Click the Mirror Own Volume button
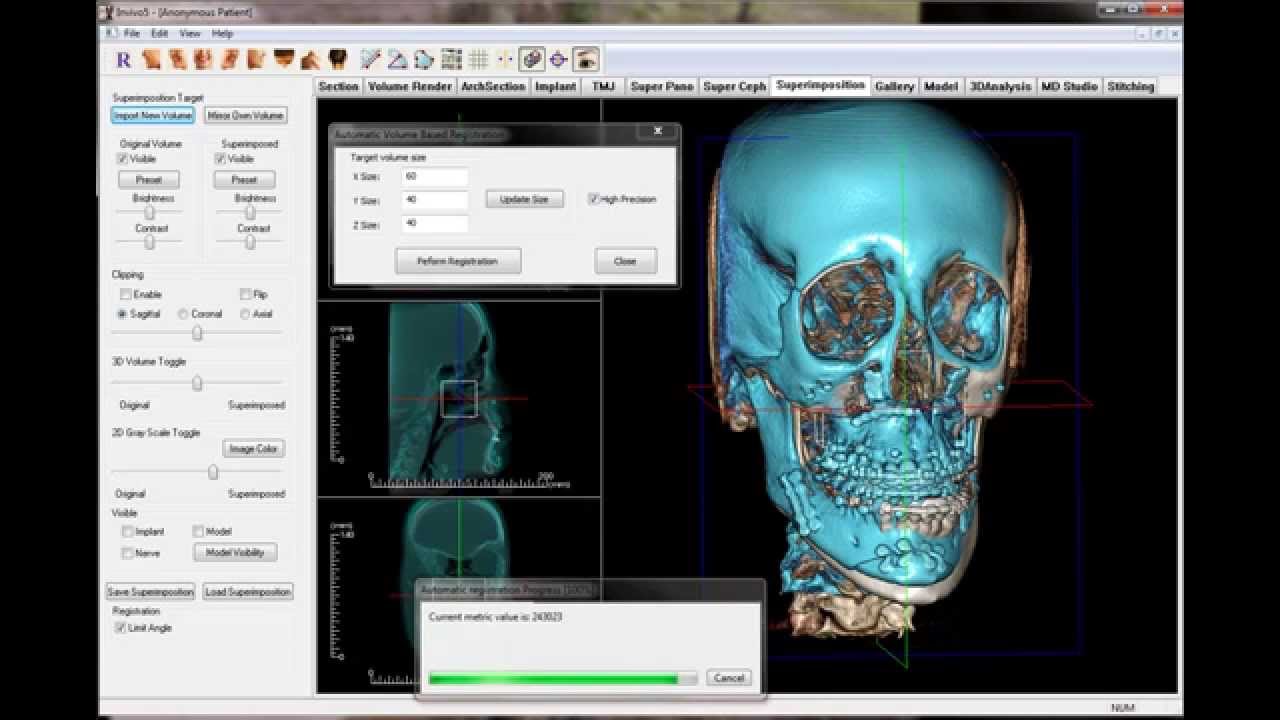 246,116
